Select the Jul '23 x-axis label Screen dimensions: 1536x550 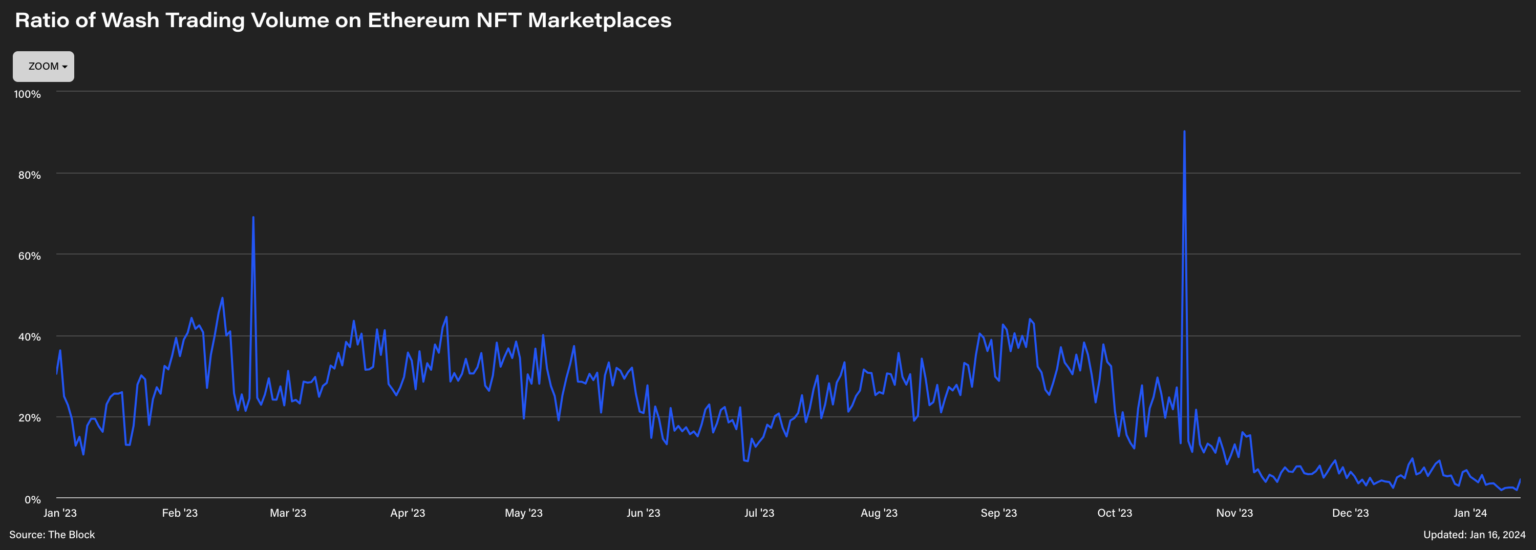[x=759, y=513]
